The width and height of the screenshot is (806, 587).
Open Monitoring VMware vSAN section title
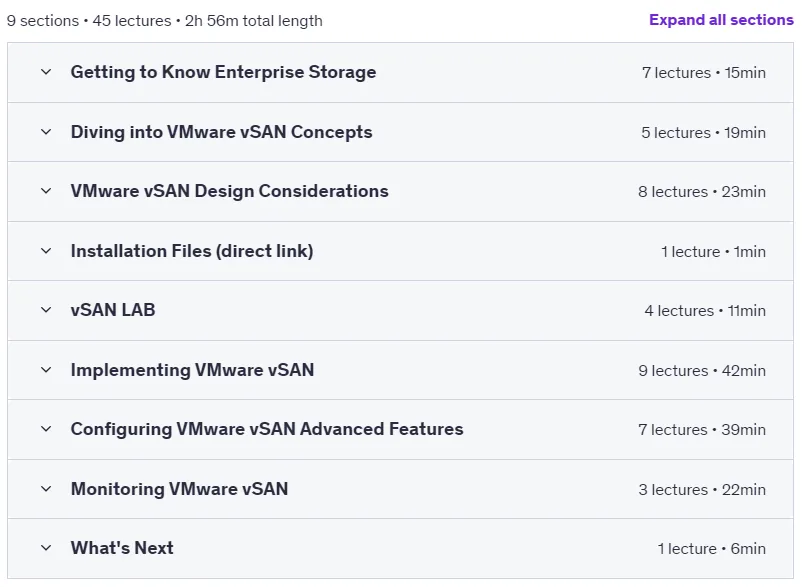click(x=179, y=489)
